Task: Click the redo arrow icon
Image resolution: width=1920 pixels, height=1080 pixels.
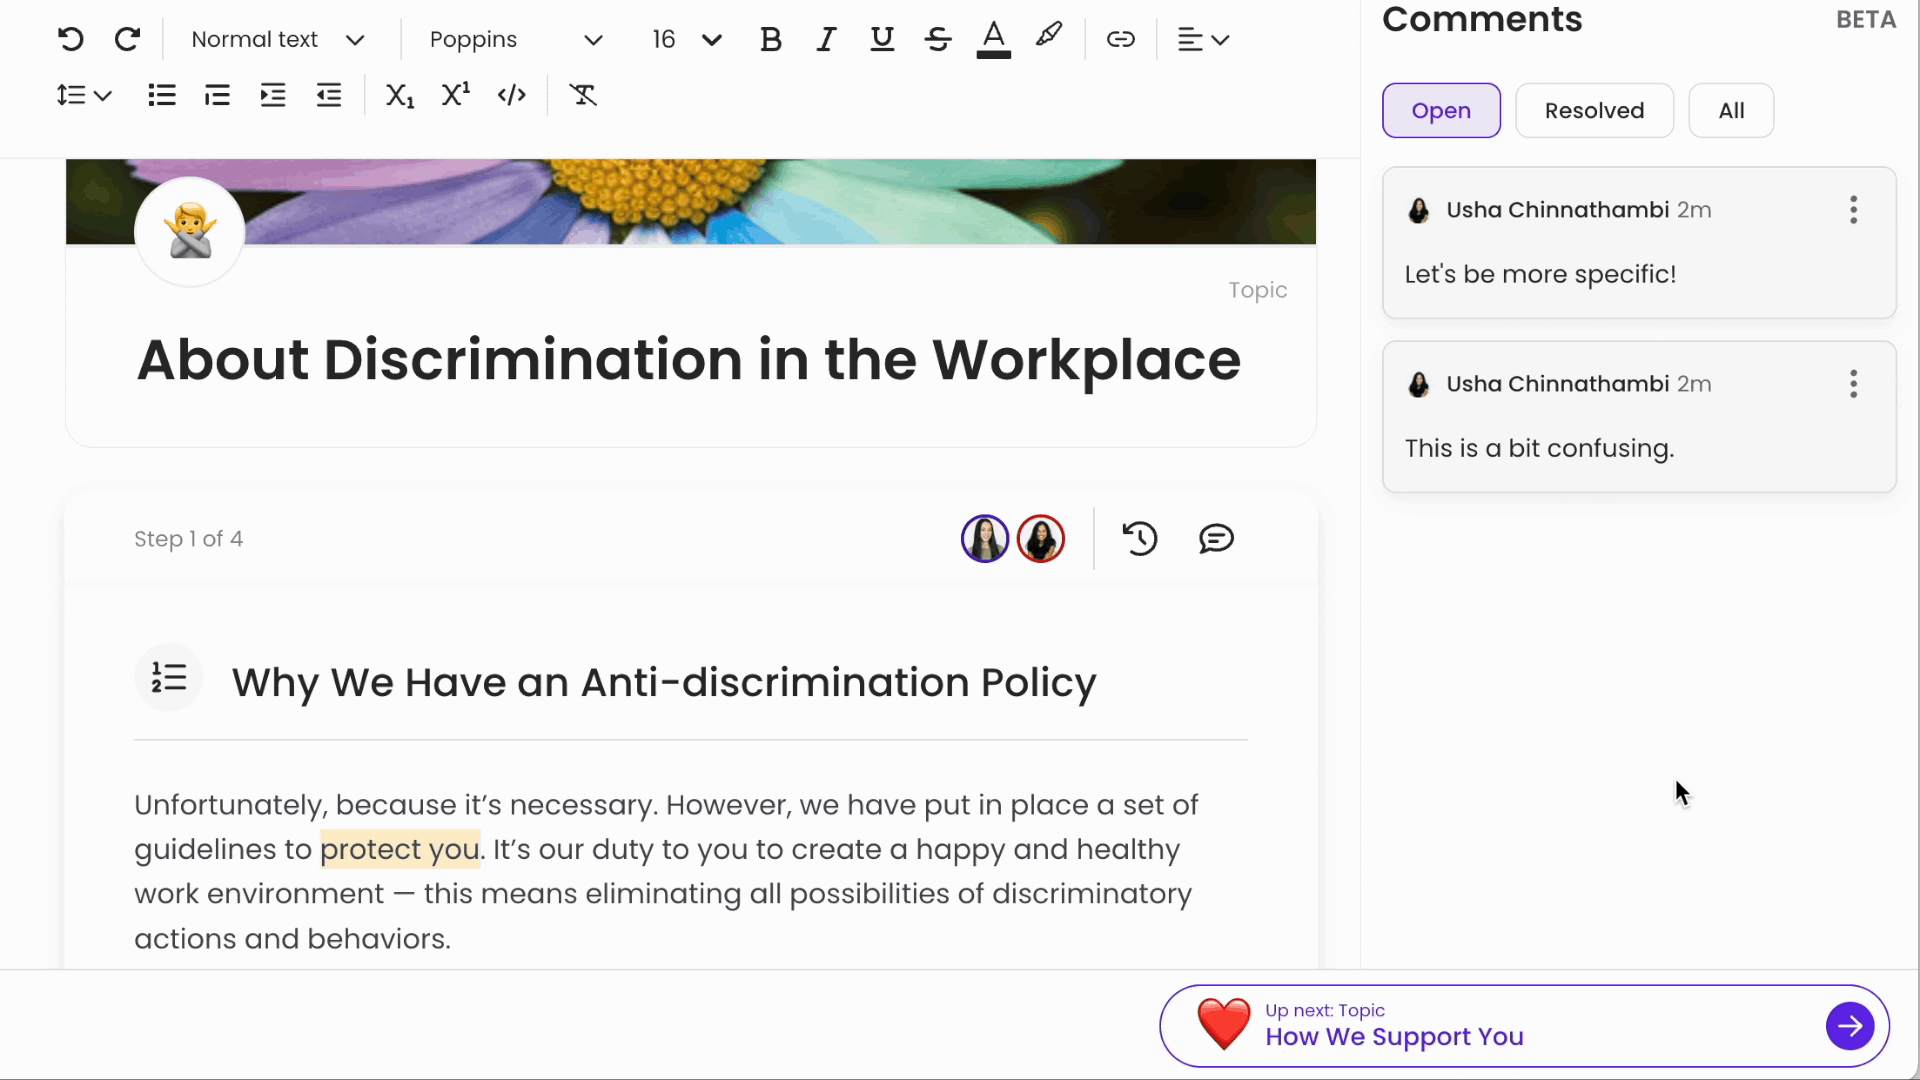Action: [x=127, y=39]
